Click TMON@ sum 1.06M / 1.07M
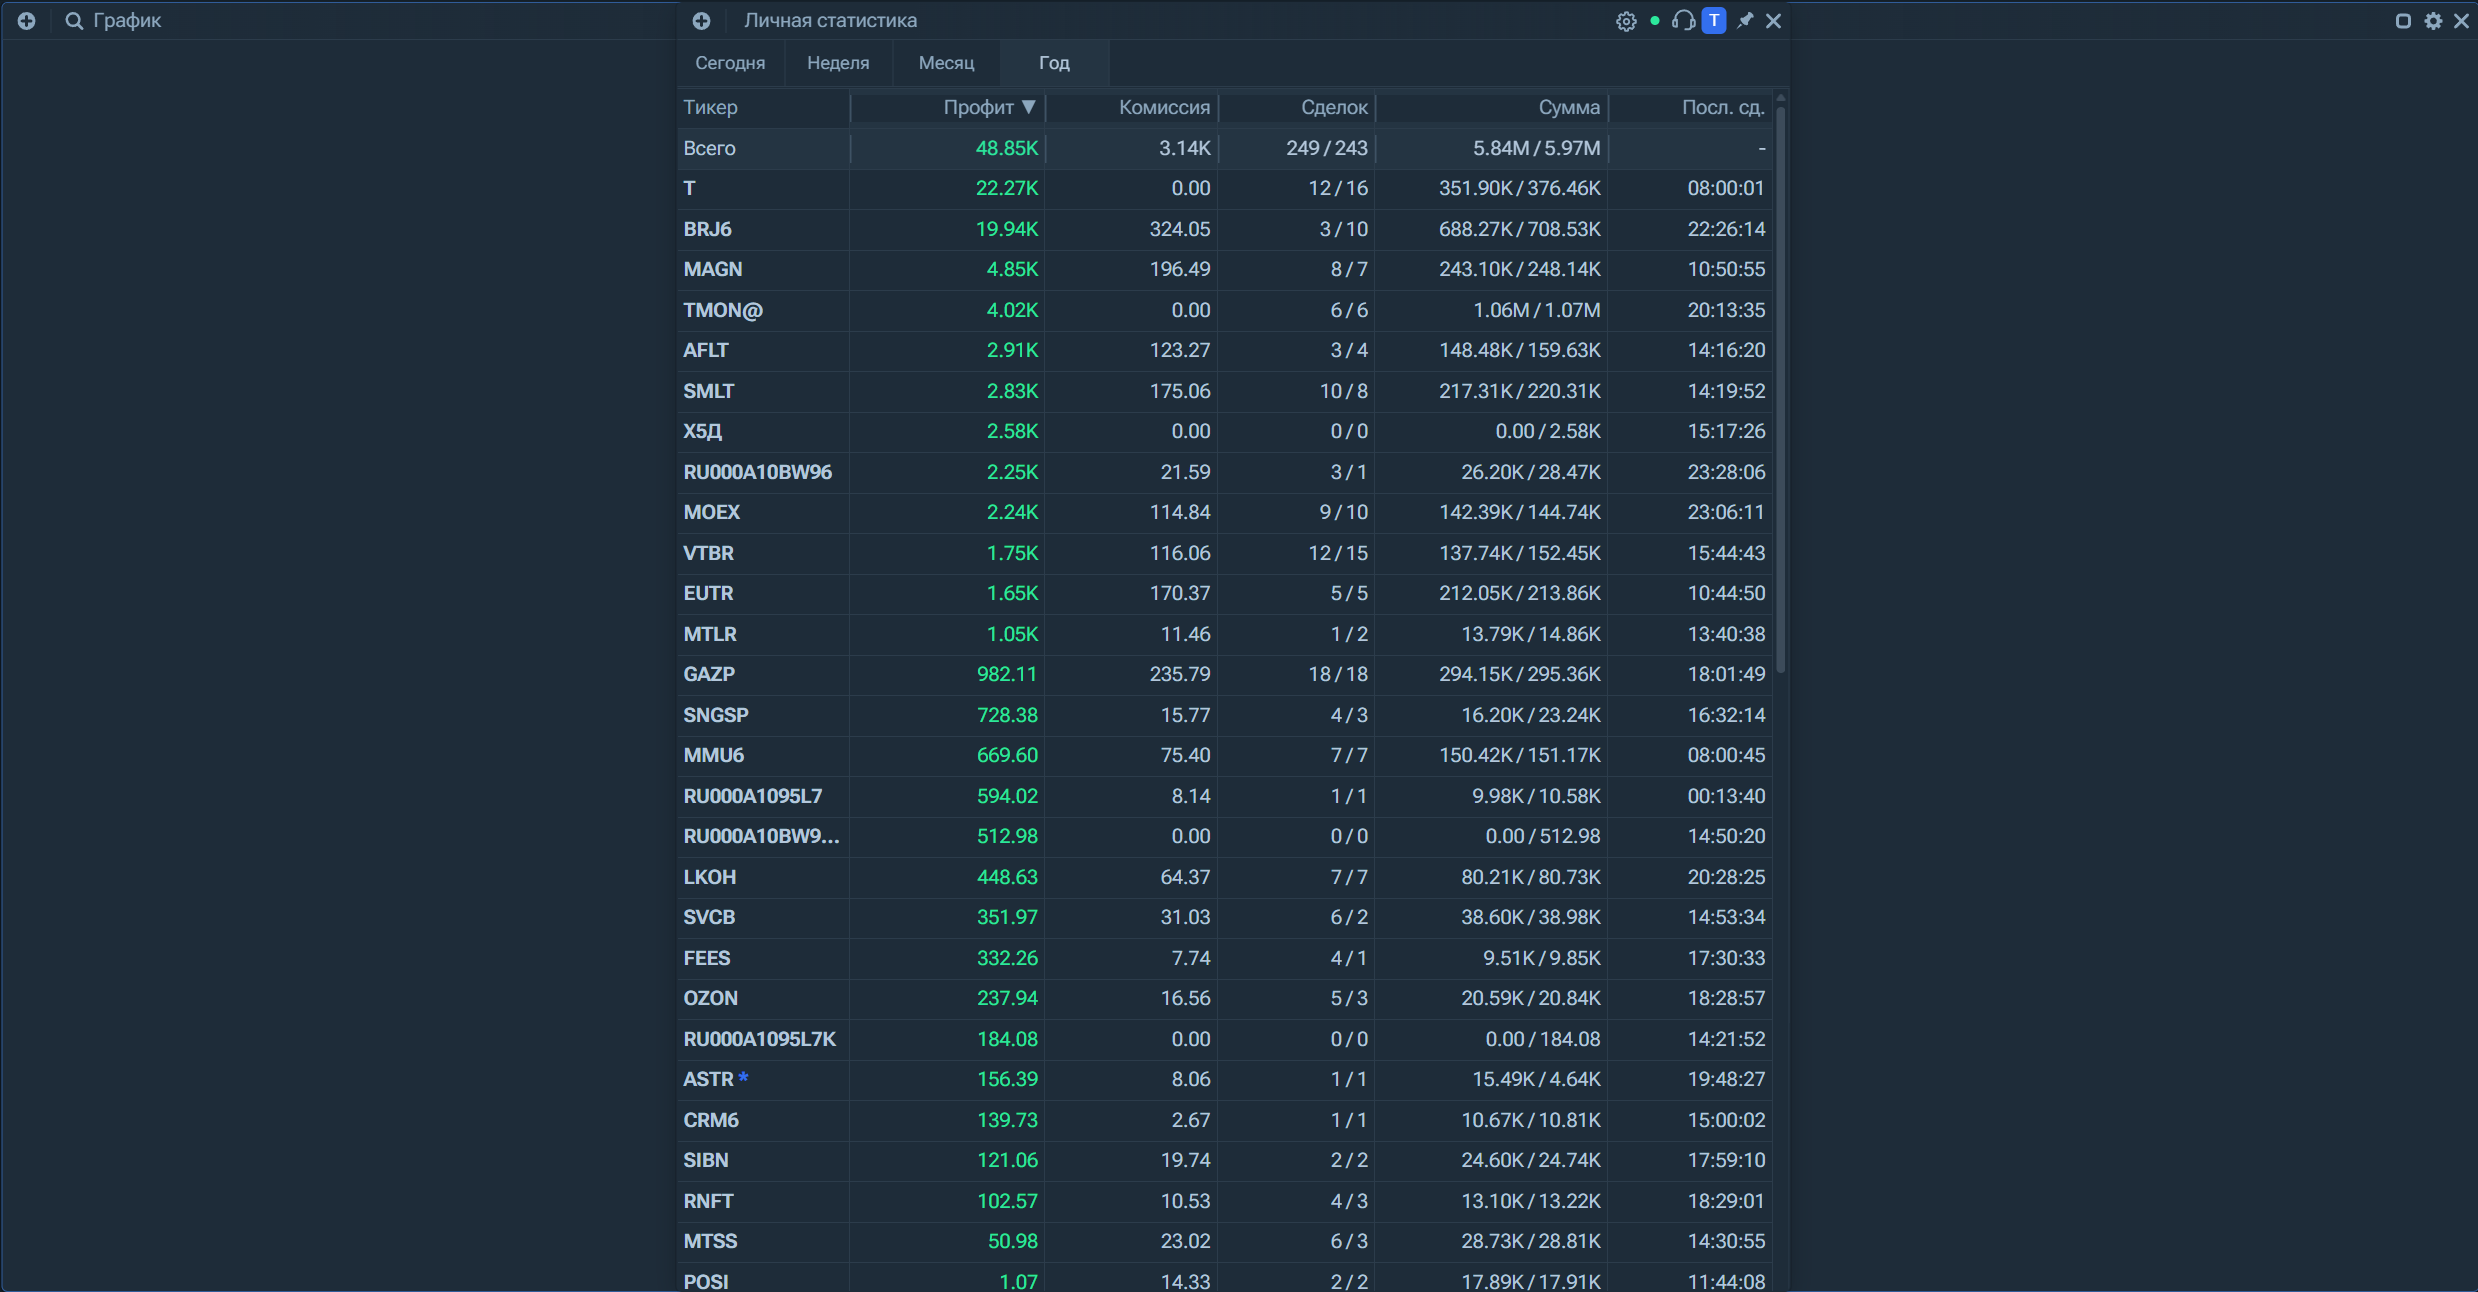Image resolution: width=2478 pixels, height=1292 pixels. [1537, 310]
